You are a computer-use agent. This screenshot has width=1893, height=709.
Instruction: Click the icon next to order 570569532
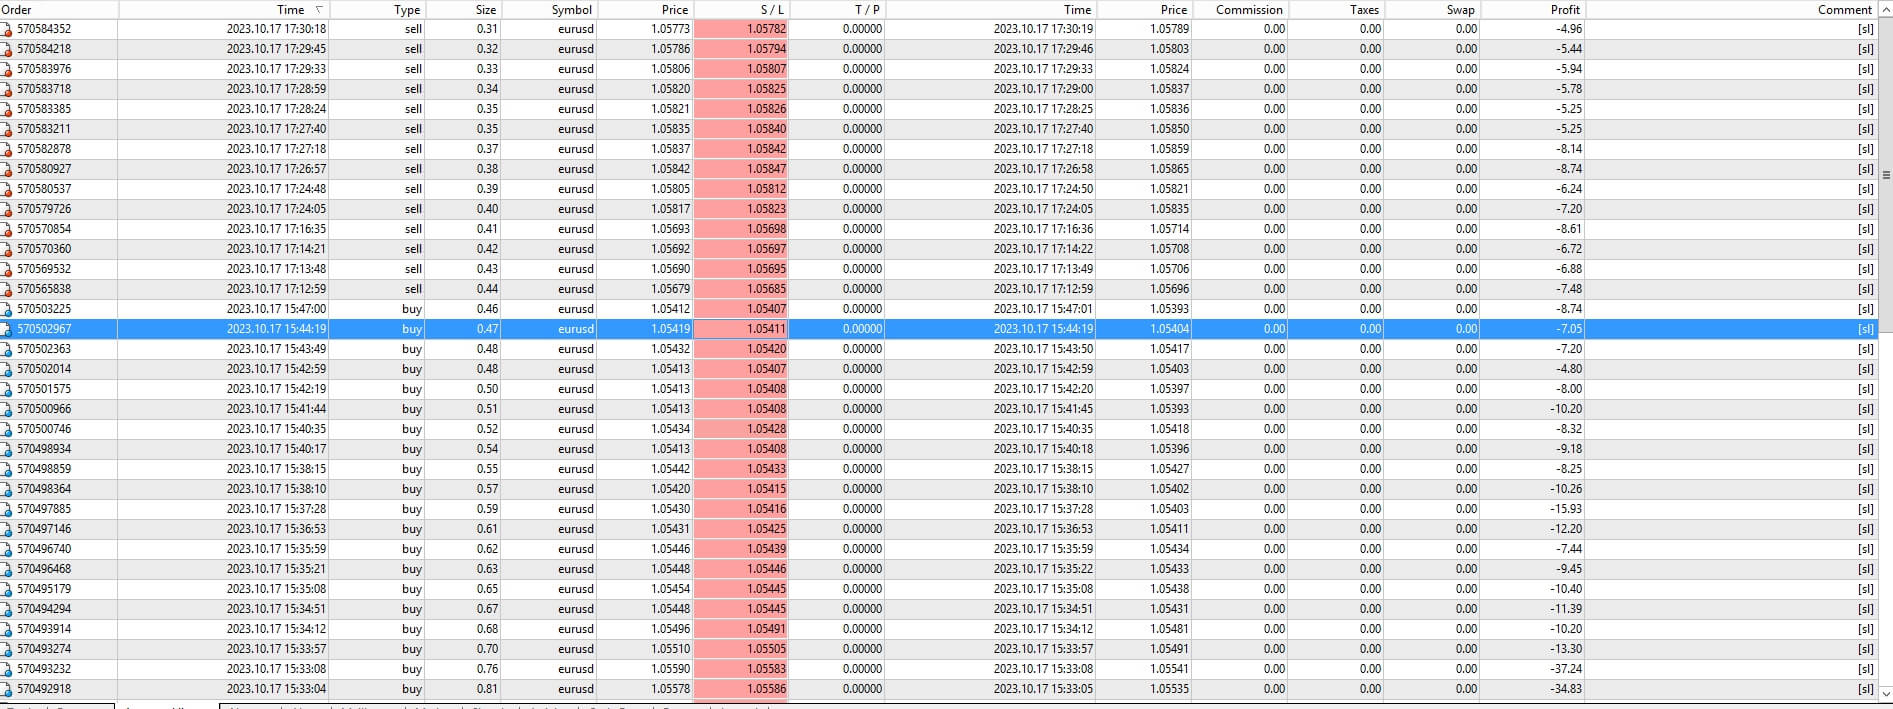coord(7,269)
